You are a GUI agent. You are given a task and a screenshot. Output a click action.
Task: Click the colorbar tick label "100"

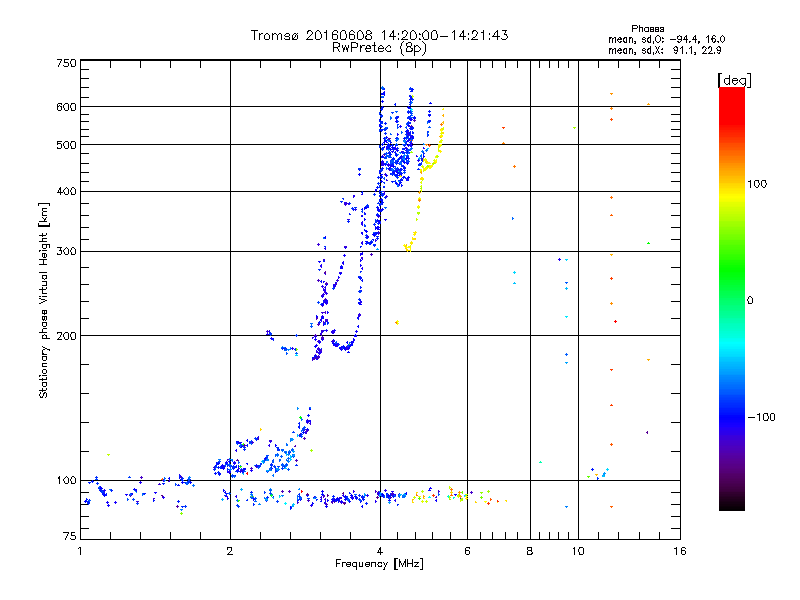(x=757, y=184)
